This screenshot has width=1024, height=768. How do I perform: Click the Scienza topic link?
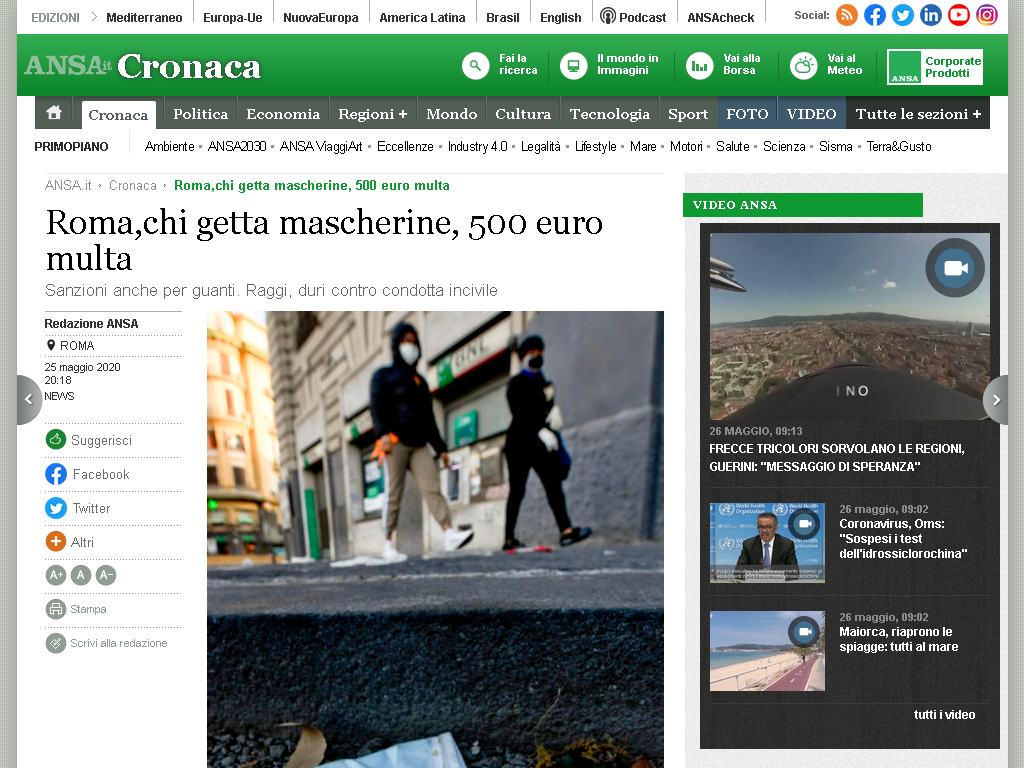pos(784,146)
